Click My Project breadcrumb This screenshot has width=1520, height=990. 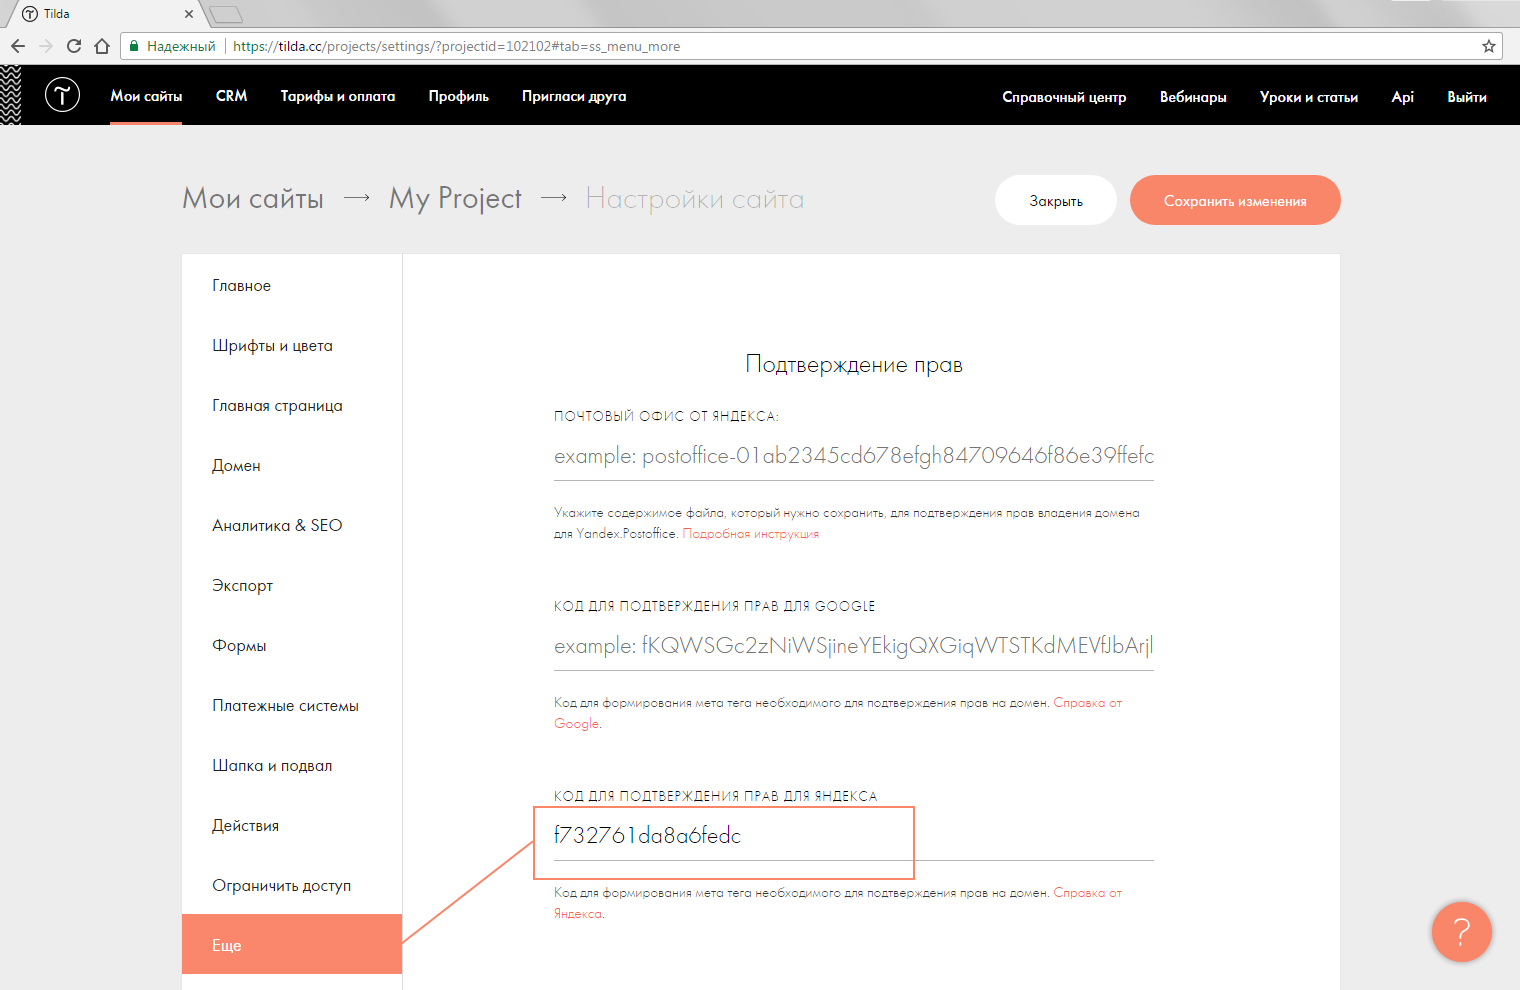[x=455, y=199]
